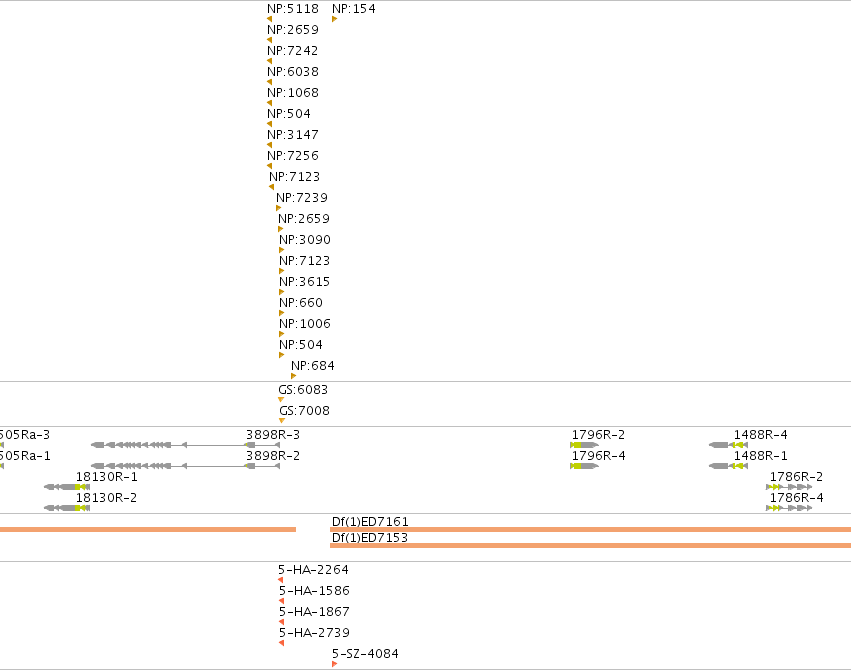Click the 18130R-2 label
This screenshot has width=851, height=670.
(106, 498)
